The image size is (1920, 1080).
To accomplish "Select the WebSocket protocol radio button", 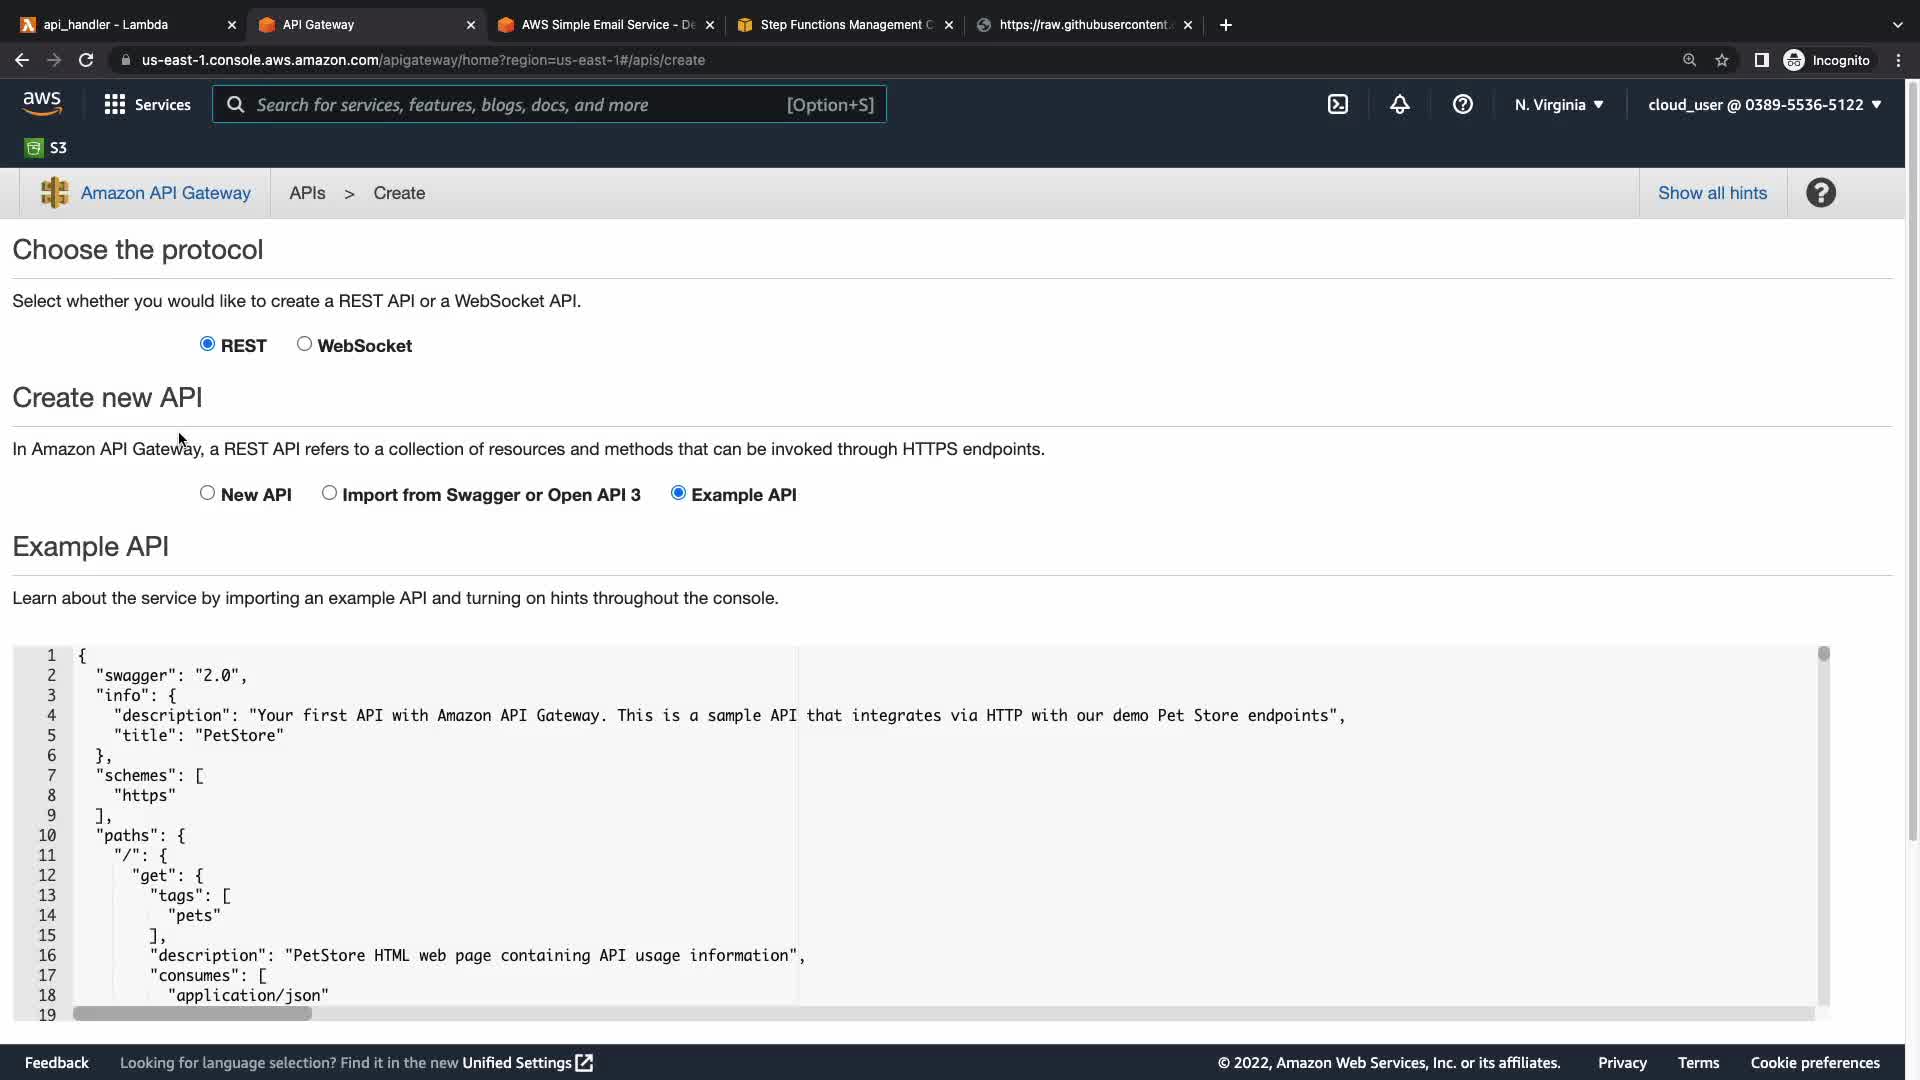I will (304, 344).
